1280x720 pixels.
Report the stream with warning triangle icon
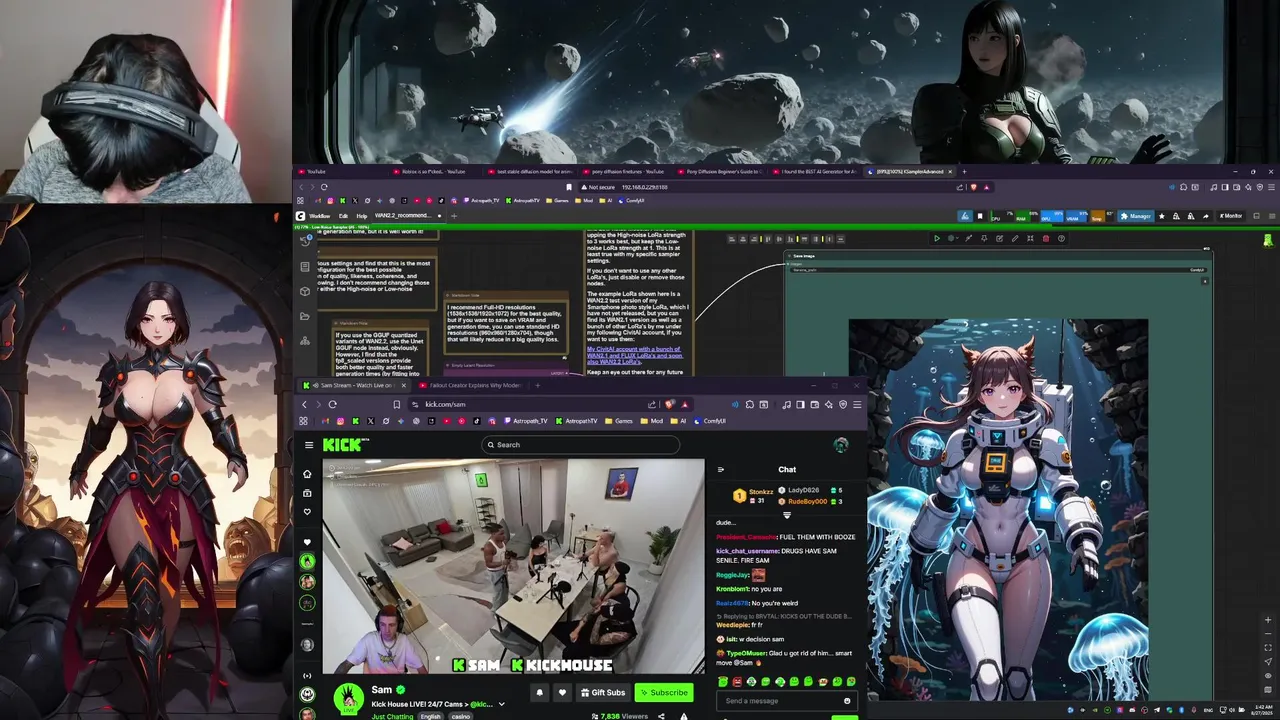[x=684, y=716]
